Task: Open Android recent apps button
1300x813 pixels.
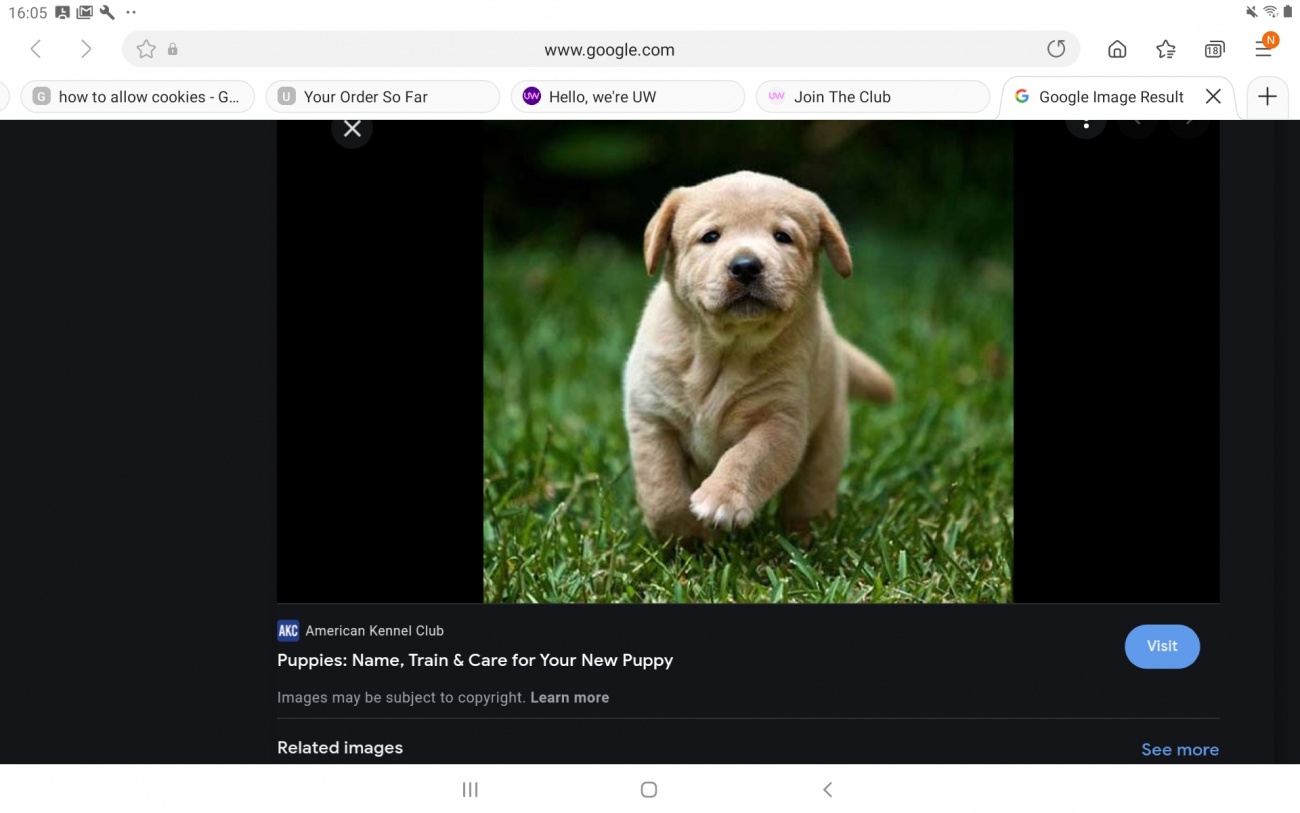Action: [470, 790]
